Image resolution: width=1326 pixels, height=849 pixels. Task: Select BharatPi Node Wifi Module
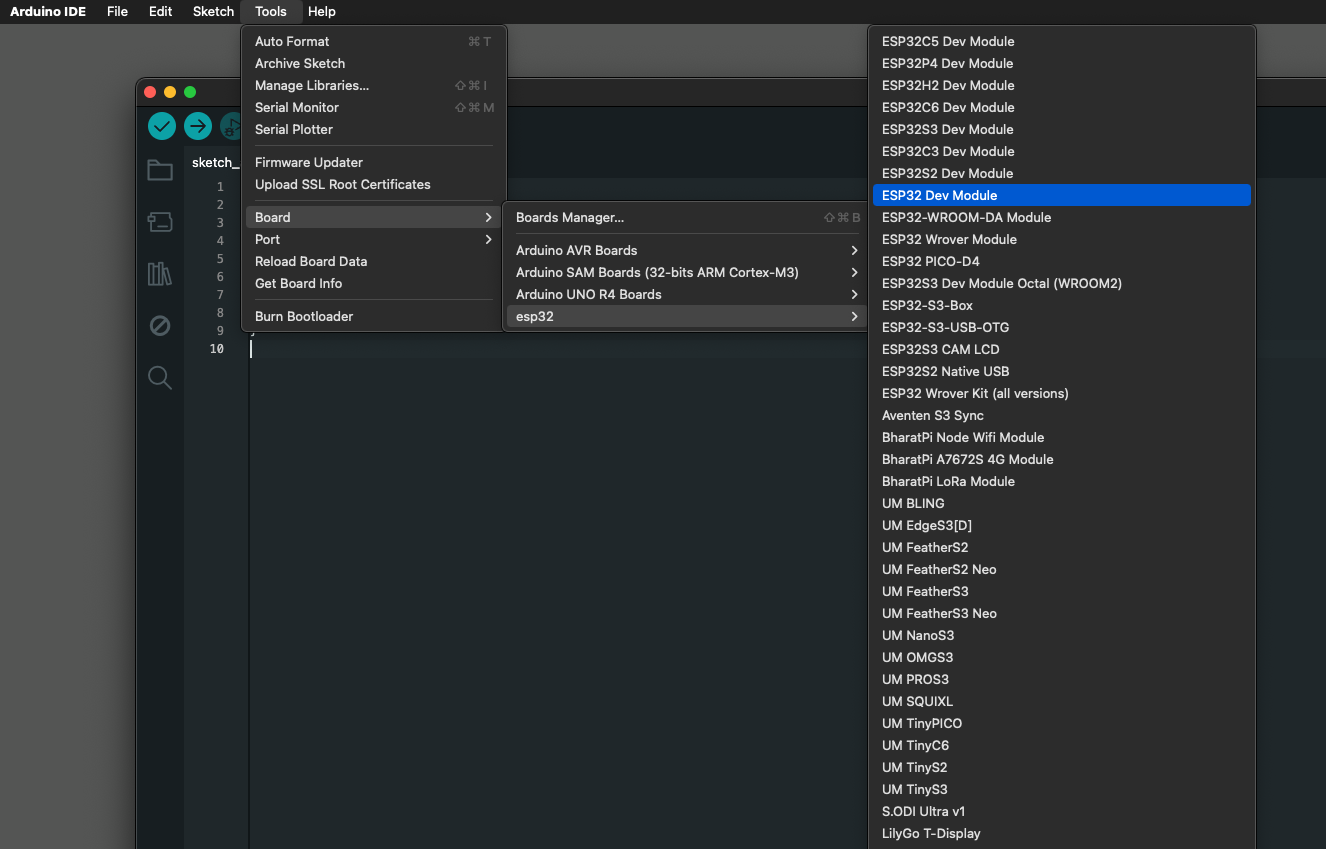[x=1062, y=437]
